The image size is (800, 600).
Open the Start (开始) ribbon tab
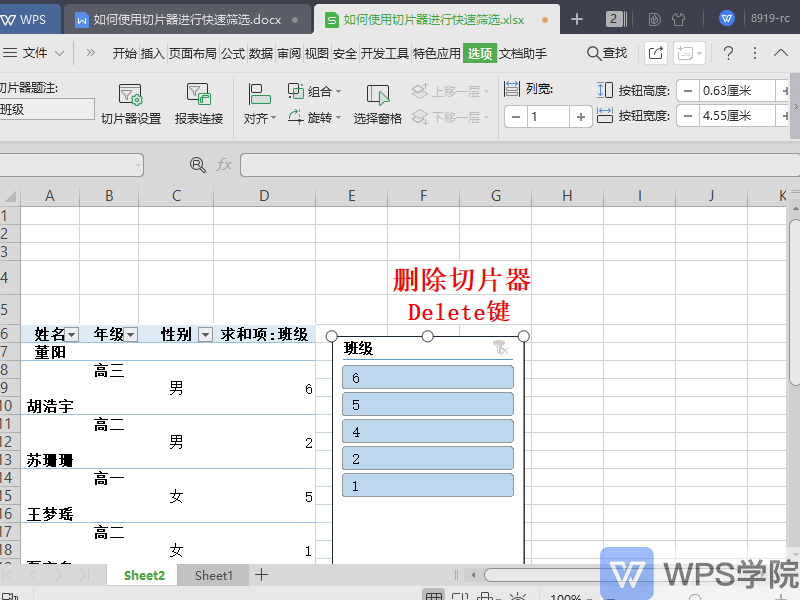pyautogui.click(x=125, y=53)
